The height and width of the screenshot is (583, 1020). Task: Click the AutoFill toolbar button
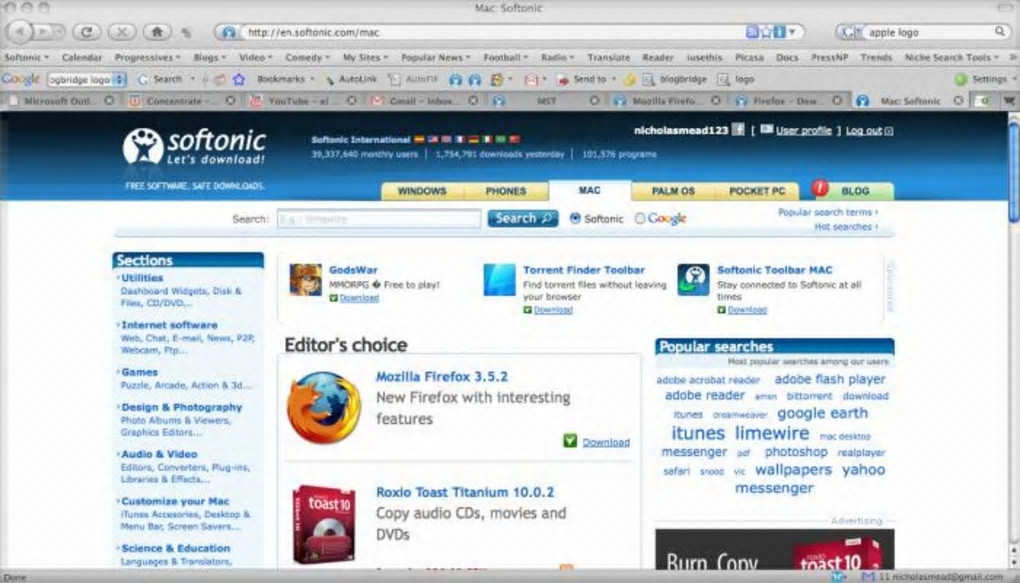[x=413, y=79]
